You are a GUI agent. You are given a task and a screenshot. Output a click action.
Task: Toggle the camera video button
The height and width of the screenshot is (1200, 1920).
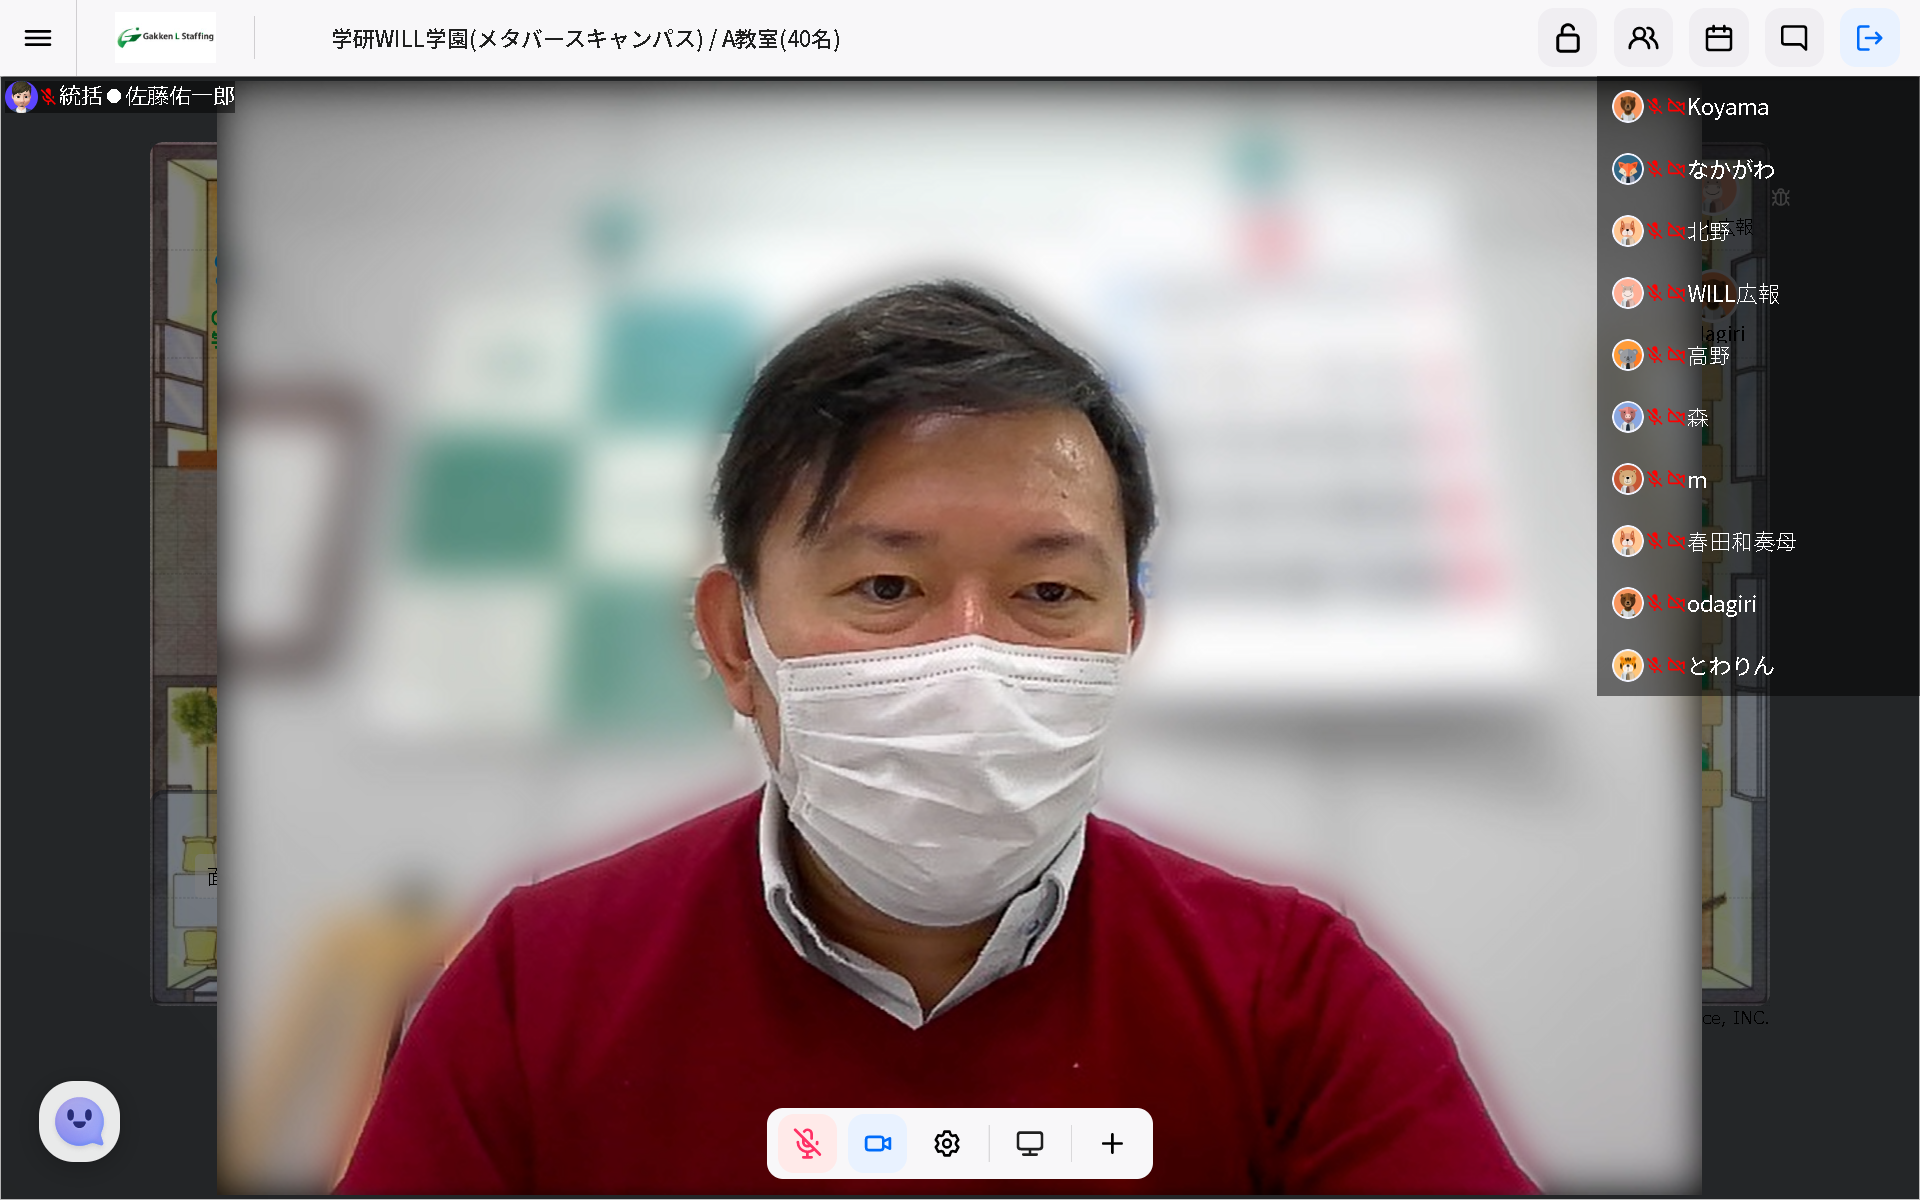[878, 1143]
